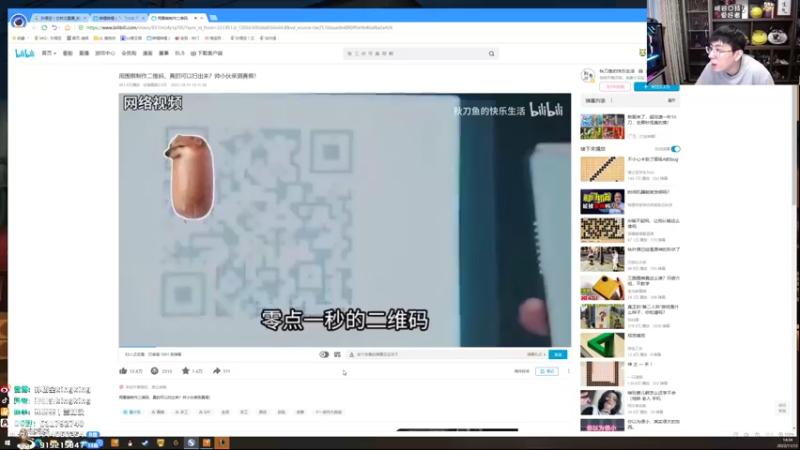Open the orange app icon next to the blue taskbar app
800x450 pixels.
pyautogui.click(x=207, y=443)
